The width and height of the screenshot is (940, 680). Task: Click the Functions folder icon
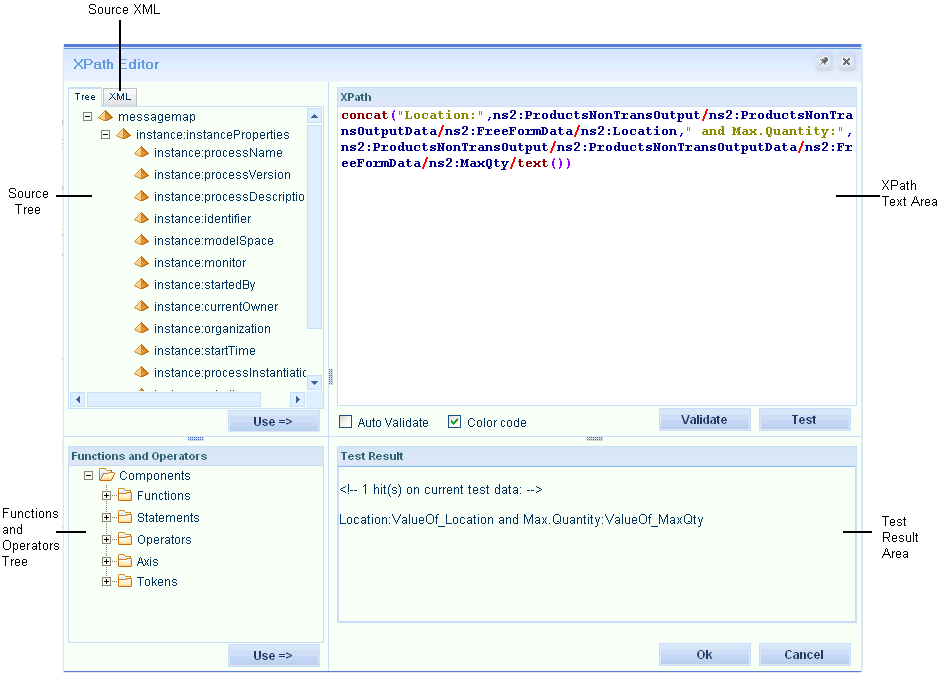click(125, 496)
